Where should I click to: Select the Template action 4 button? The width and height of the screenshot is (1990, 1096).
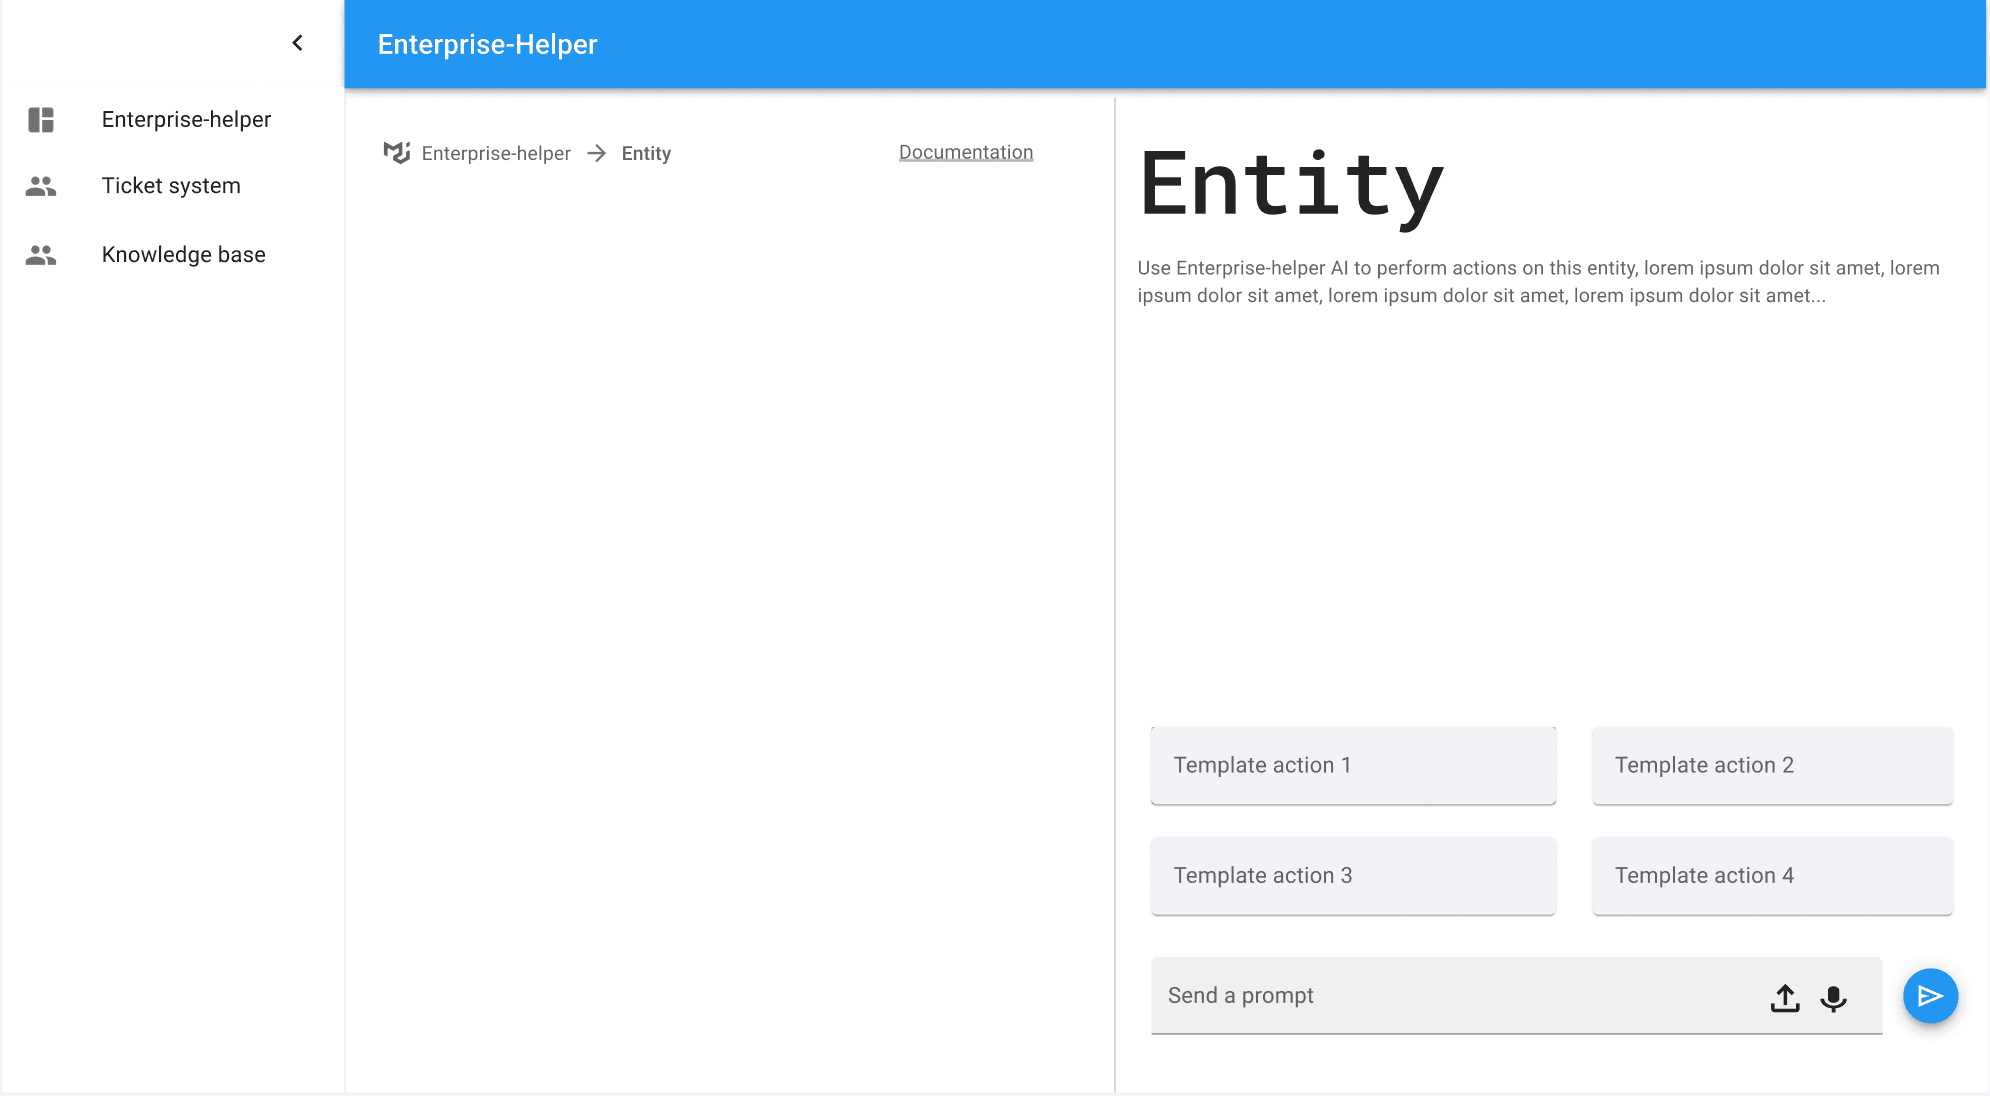pos(1771,875)
